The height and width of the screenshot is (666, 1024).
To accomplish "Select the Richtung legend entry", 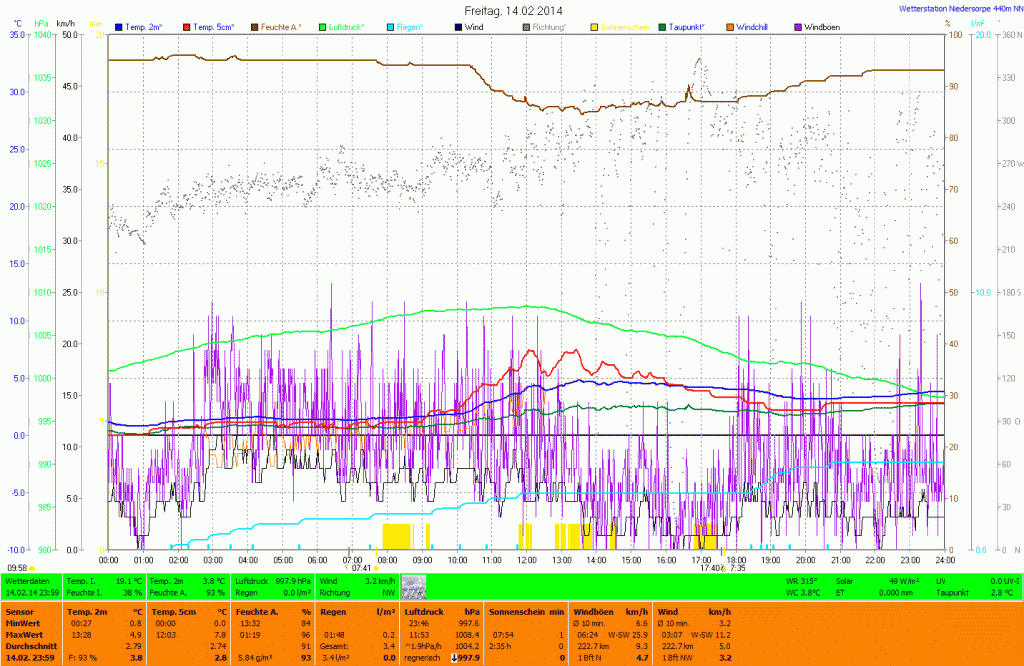I will coord(545,25).
